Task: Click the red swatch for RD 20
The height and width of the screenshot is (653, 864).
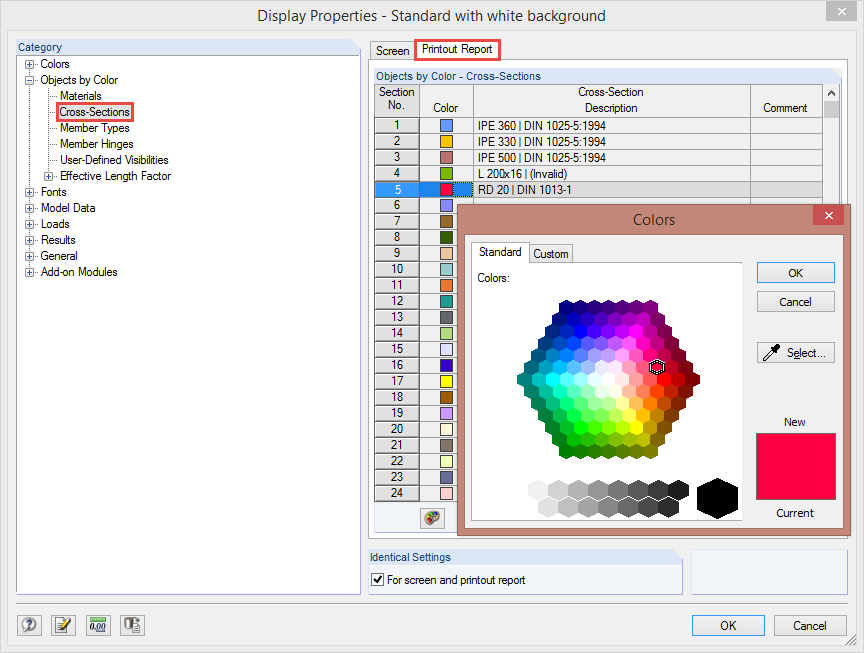Action: (x=446, y=190)
